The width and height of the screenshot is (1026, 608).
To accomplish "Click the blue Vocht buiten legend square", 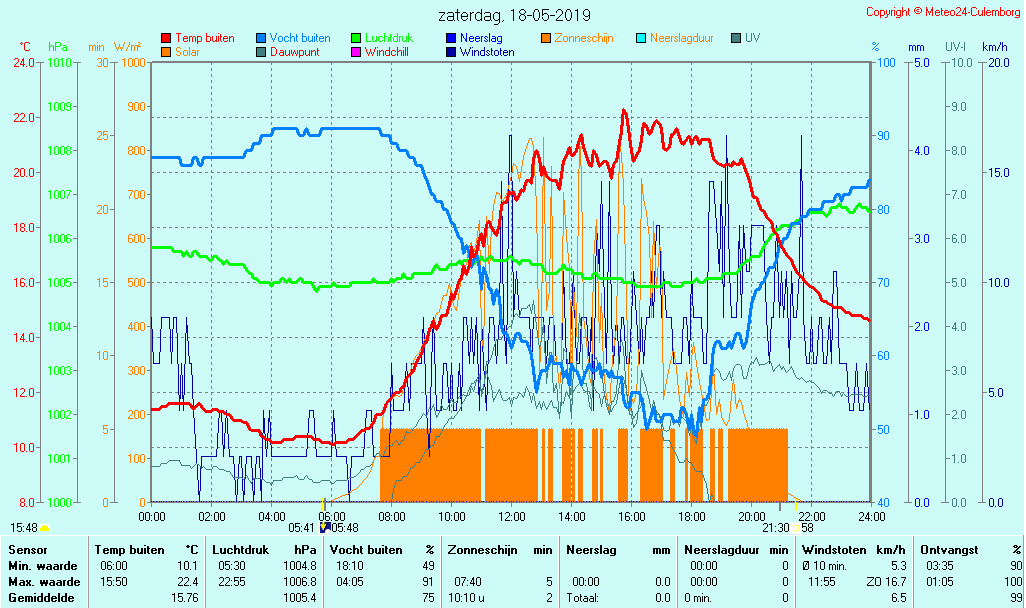I will tap(261, 38).
